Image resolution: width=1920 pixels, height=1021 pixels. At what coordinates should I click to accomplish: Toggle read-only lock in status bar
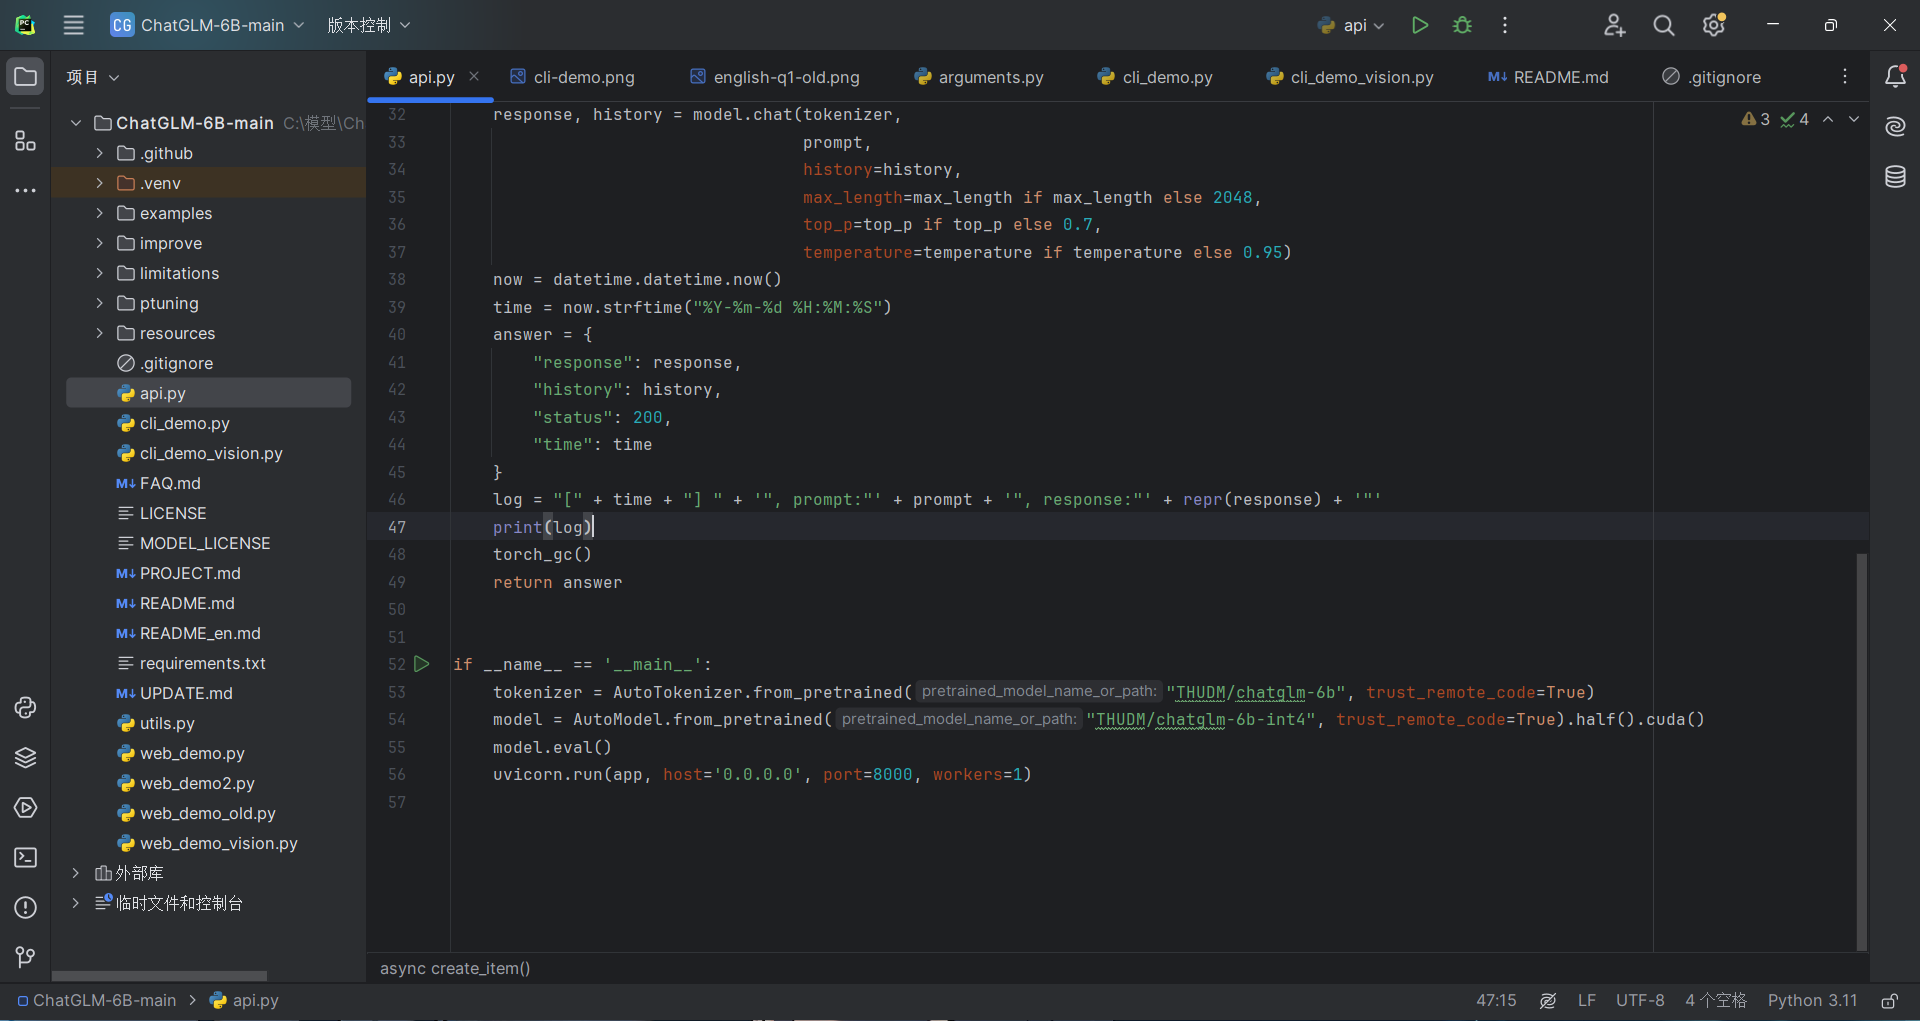point(1889,1001)
